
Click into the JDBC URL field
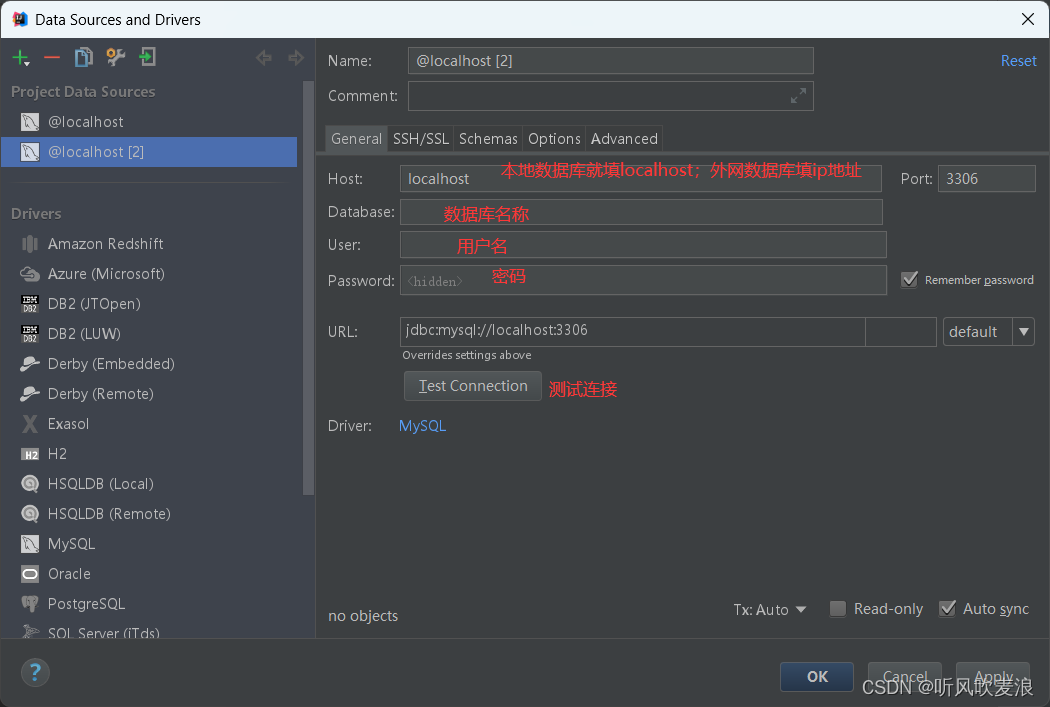pos(633,332)
